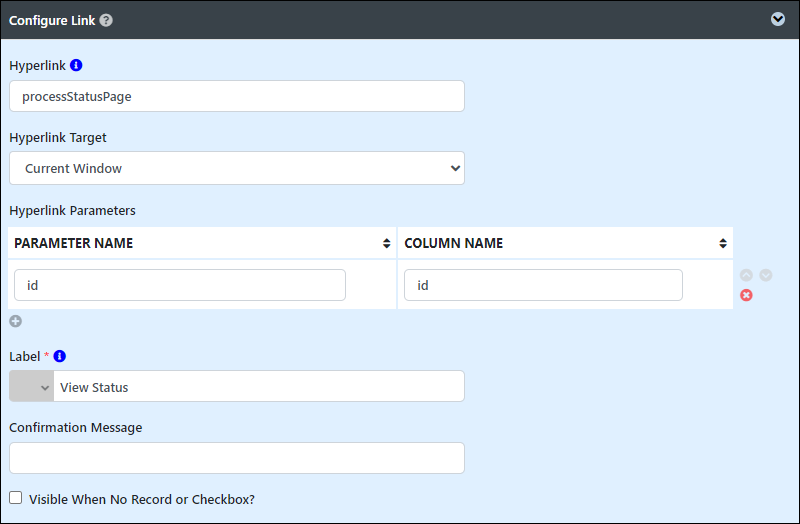Sort by Parameter Name arrows
The height and width of the screenshot is (524, 800).
[386, 243]
